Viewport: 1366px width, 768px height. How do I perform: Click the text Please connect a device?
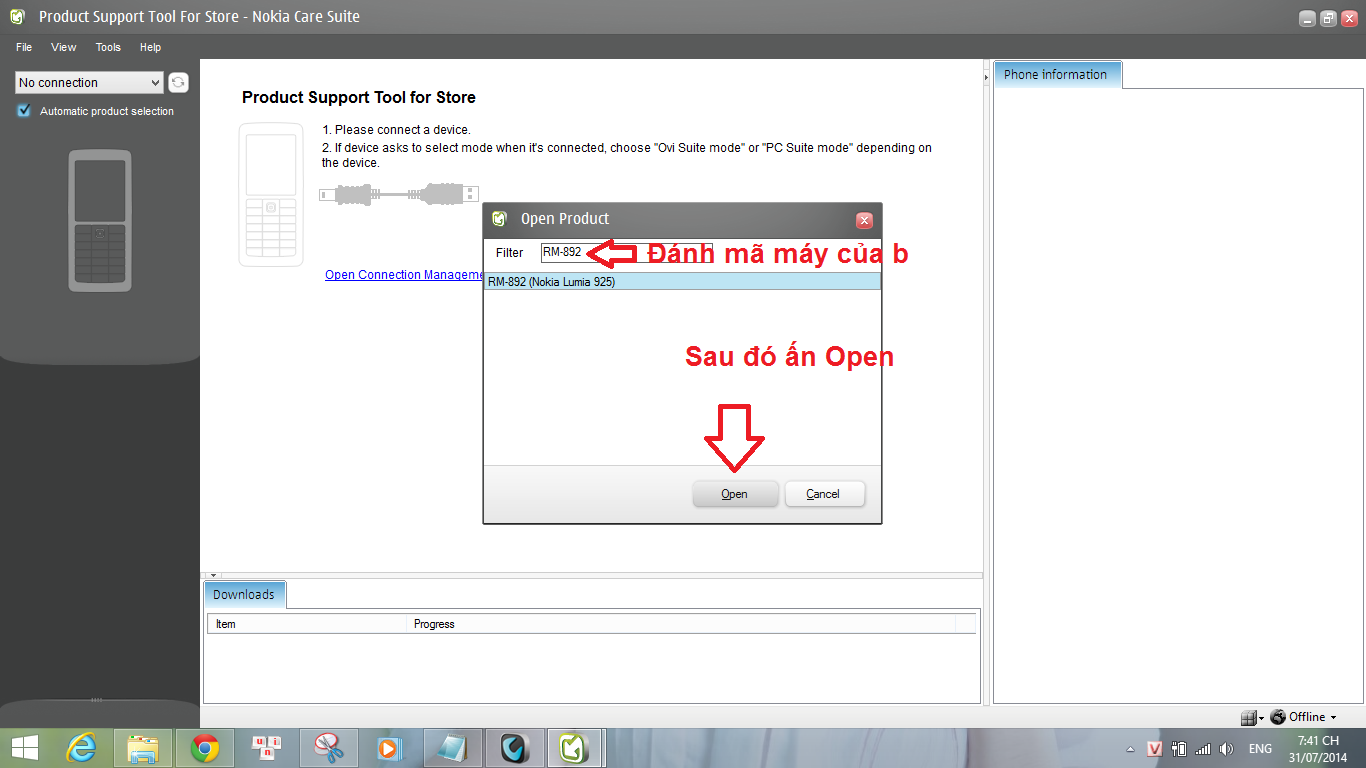click(x=403, y=130)
